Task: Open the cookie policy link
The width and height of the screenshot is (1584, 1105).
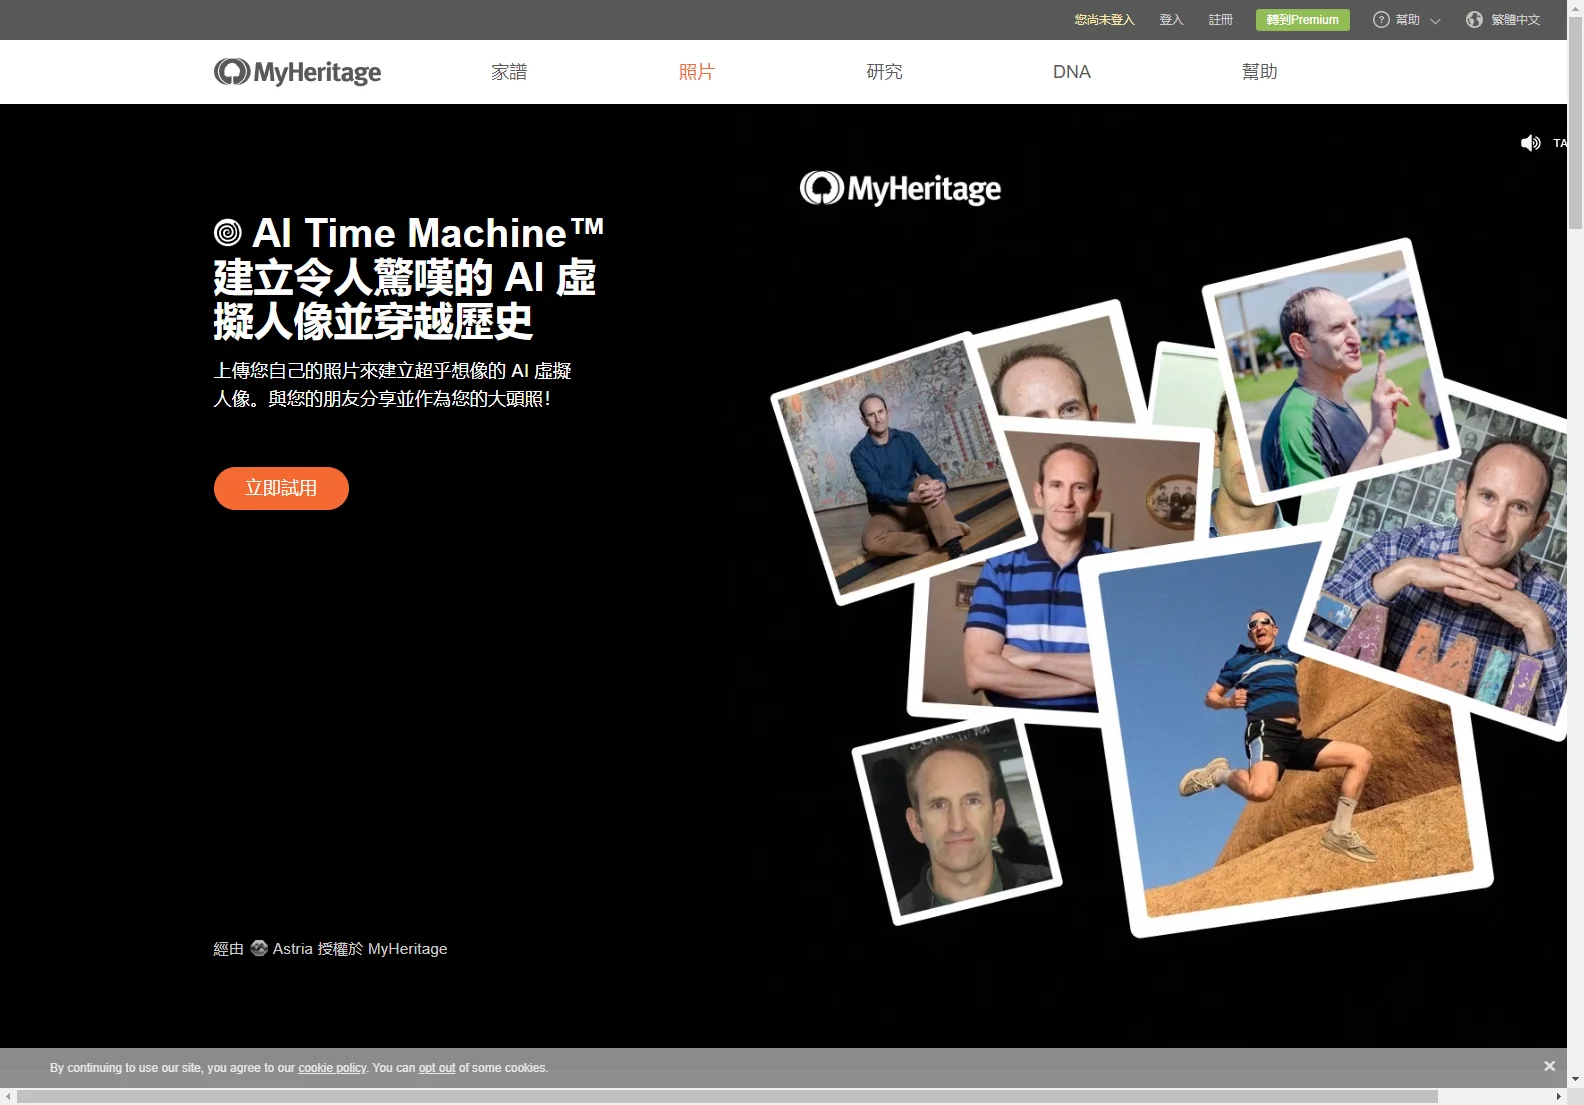Action: 332,1068
